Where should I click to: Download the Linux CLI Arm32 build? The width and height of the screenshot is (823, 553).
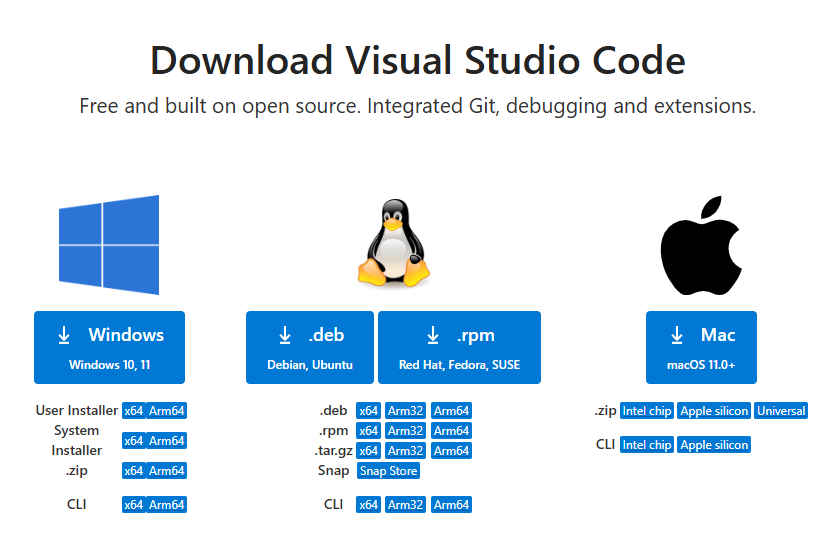click(x=405, y=505)
